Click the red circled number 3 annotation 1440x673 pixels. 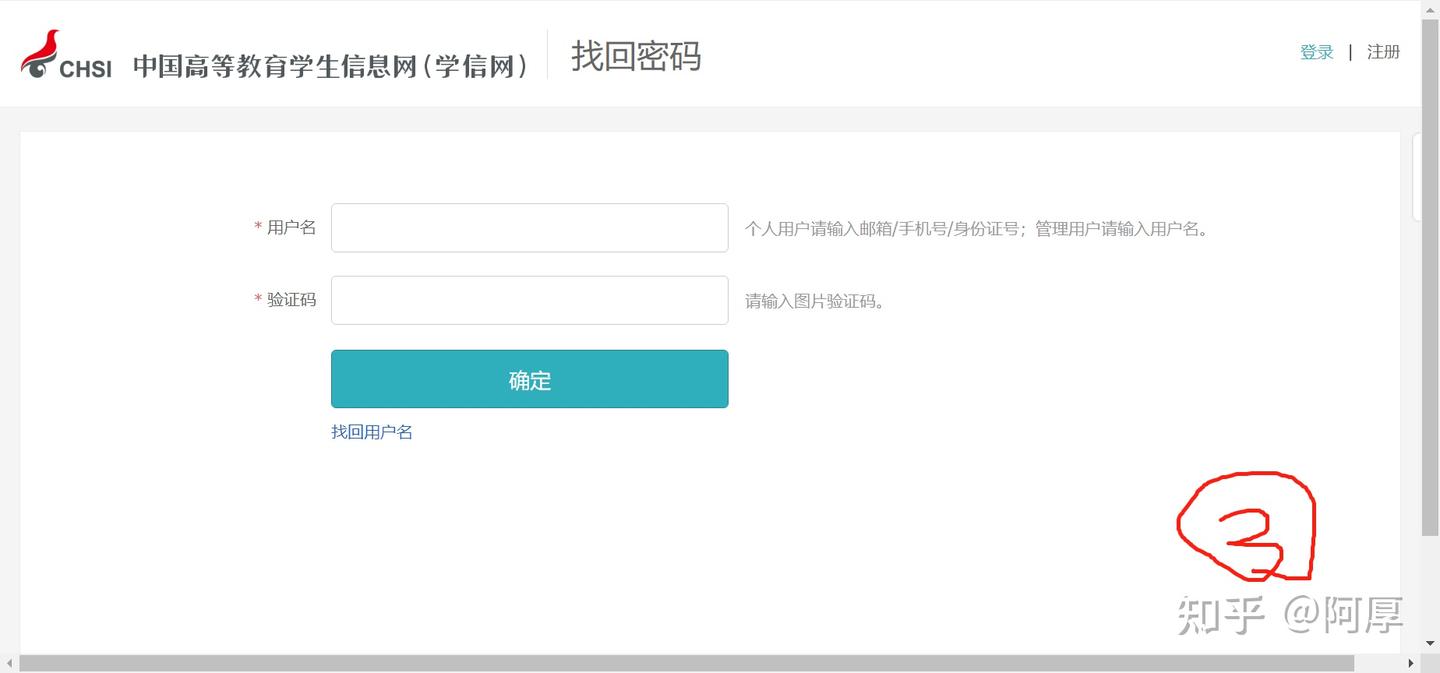click(1246, 527)
